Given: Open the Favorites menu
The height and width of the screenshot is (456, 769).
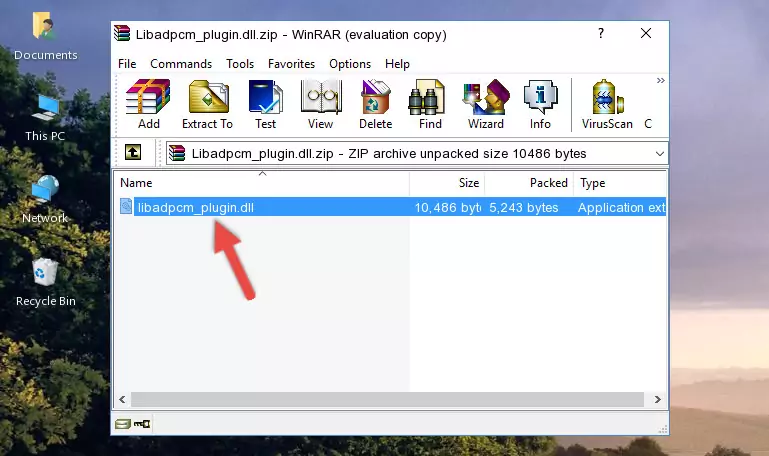Looking at the screenshot, I should click(291, 64).
